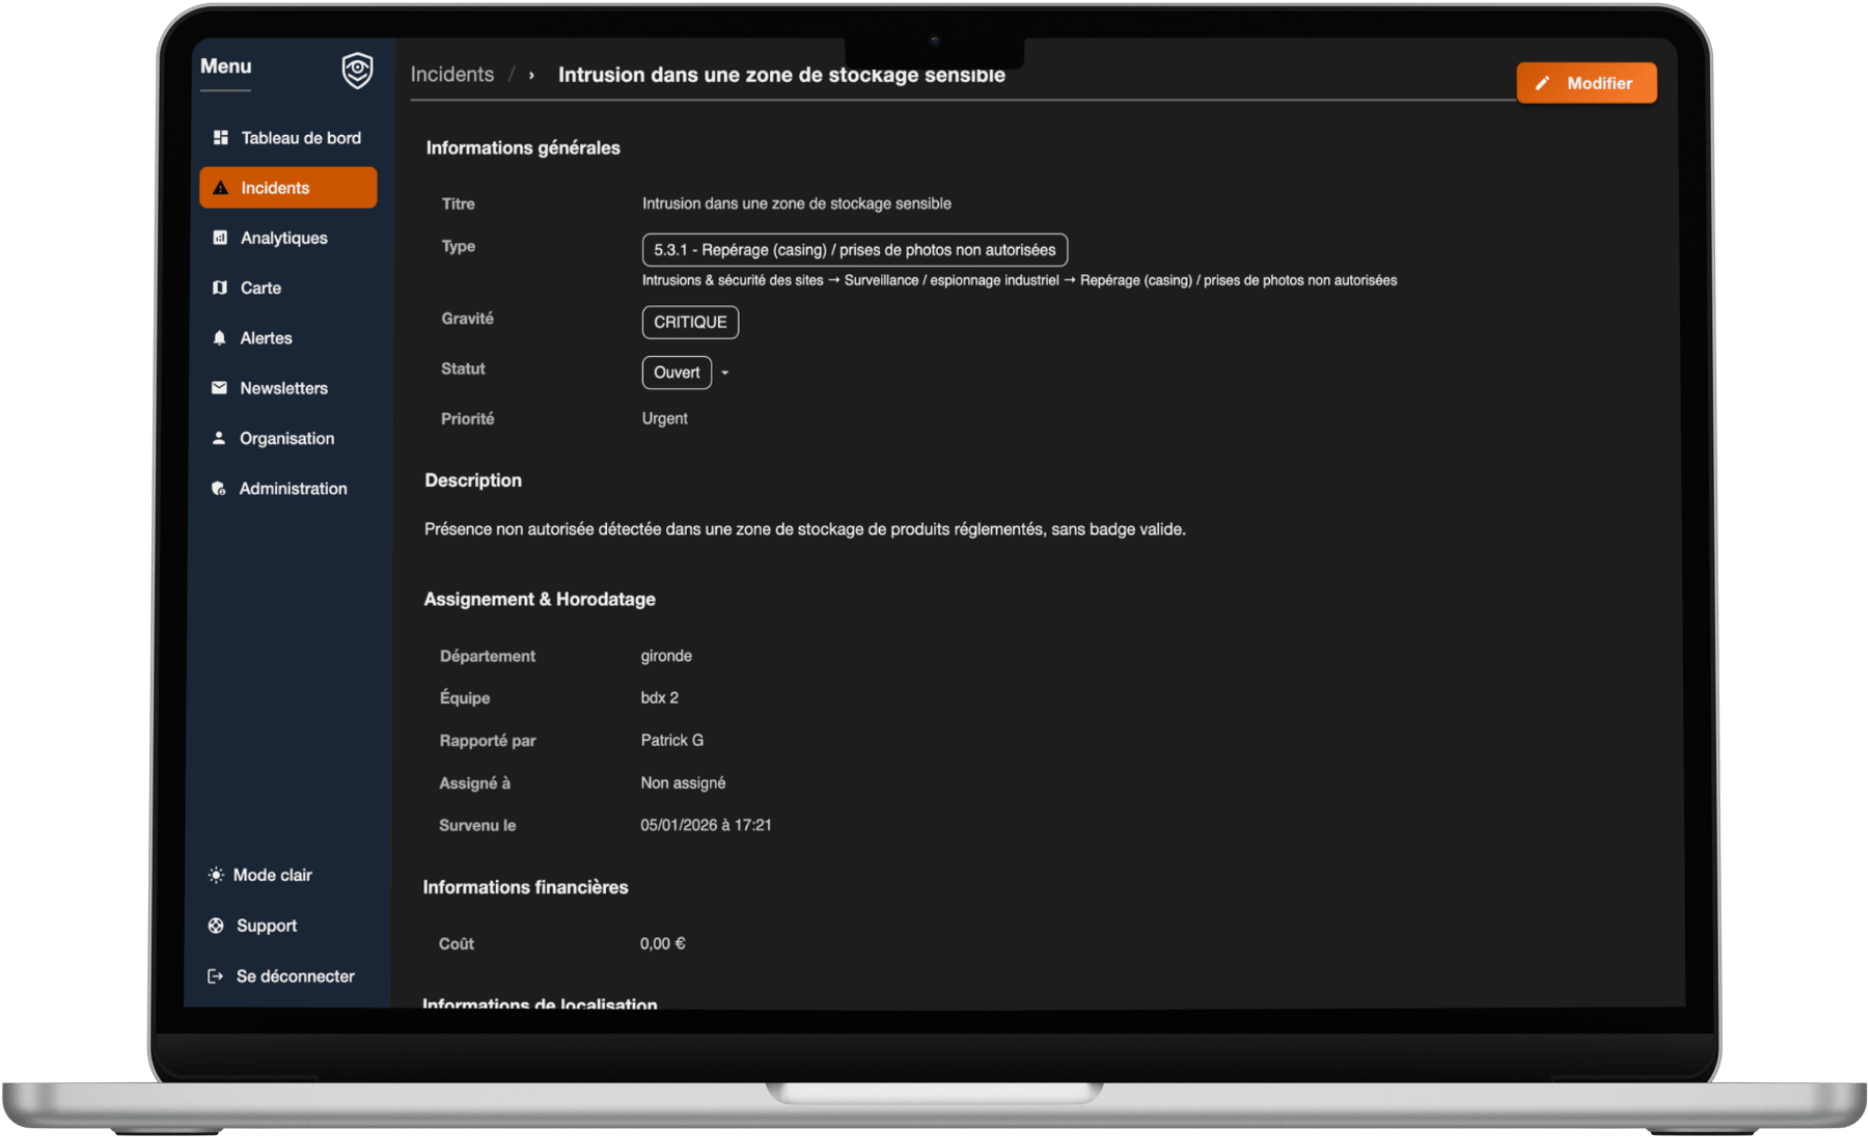Click the Organisation person icon
The image size is (1868, 1137).
click(219, 438)
